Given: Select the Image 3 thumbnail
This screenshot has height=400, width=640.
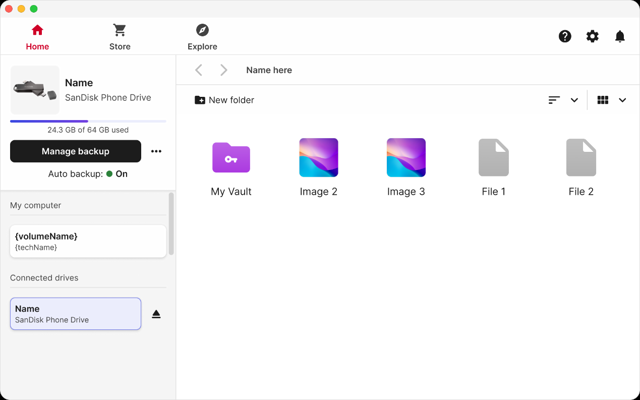Looking at the screenshot, I should pyautogui.click(x=406, y=158).
